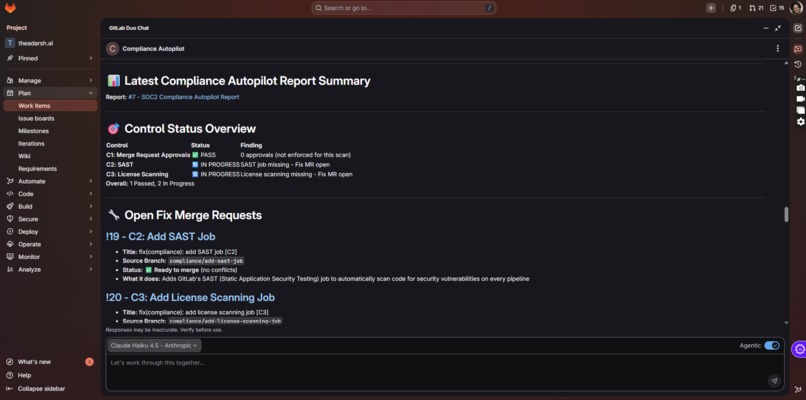Select the active Duo Chat rail icon
The width and height of the screenshot is (806, 400).
click(x=798, y=49)
